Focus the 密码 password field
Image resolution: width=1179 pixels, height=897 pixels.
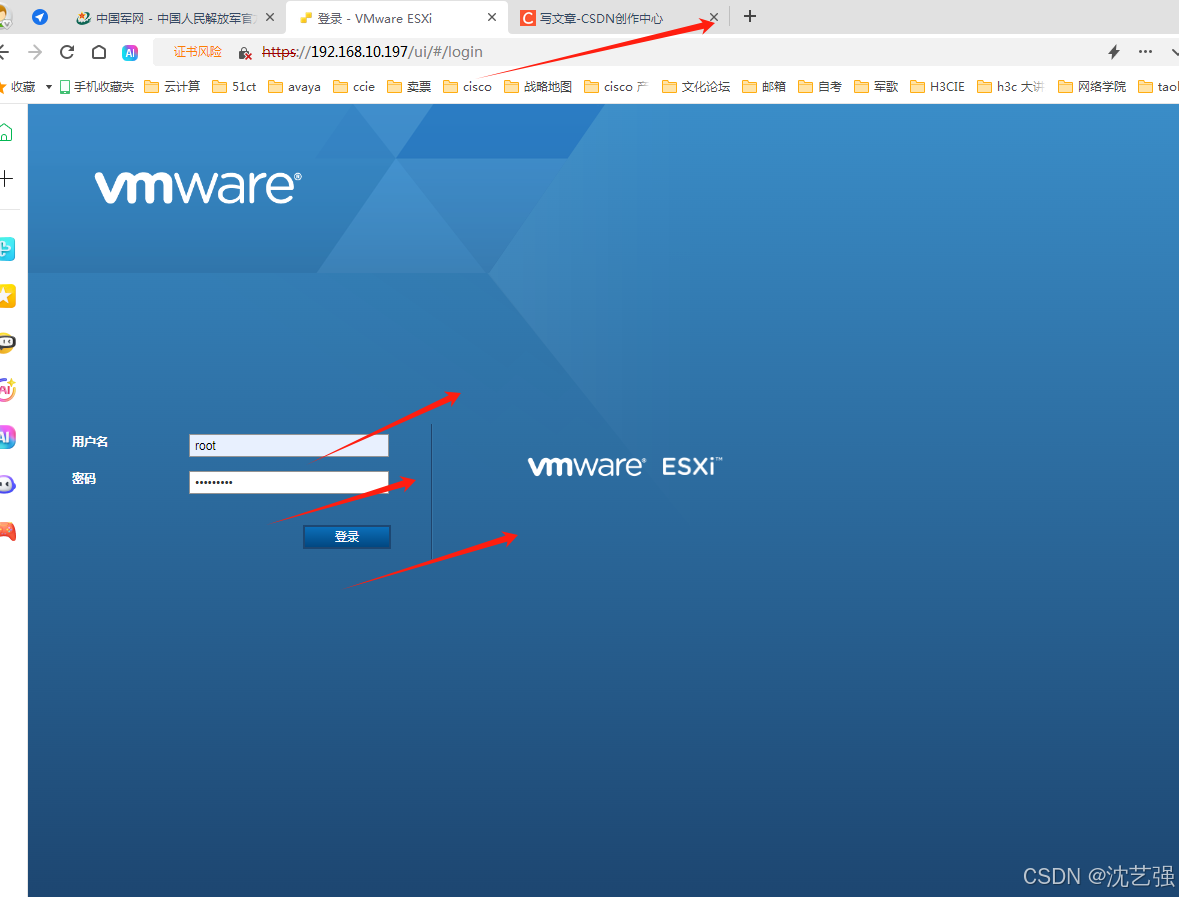289,482
